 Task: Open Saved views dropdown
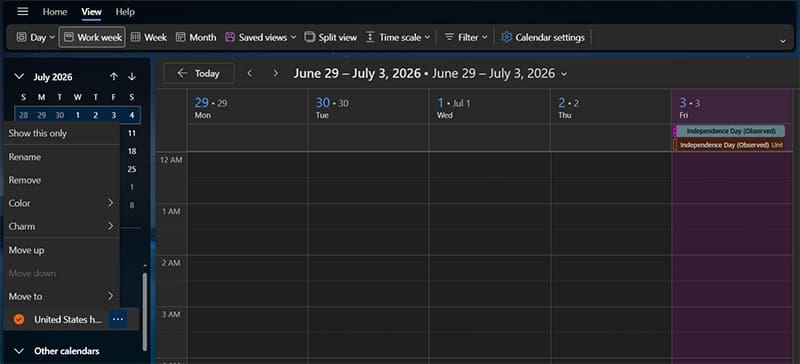(260, 37)
